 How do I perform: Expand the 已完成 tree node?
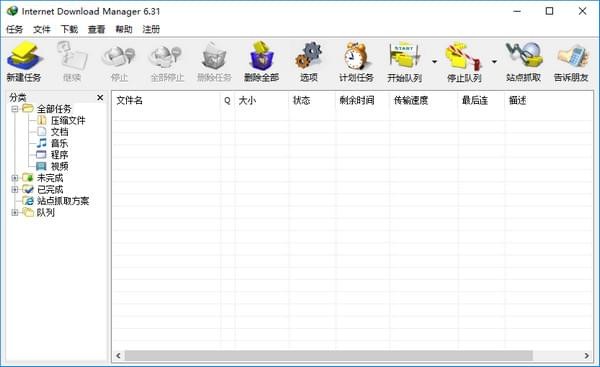(x=15, y=189)
